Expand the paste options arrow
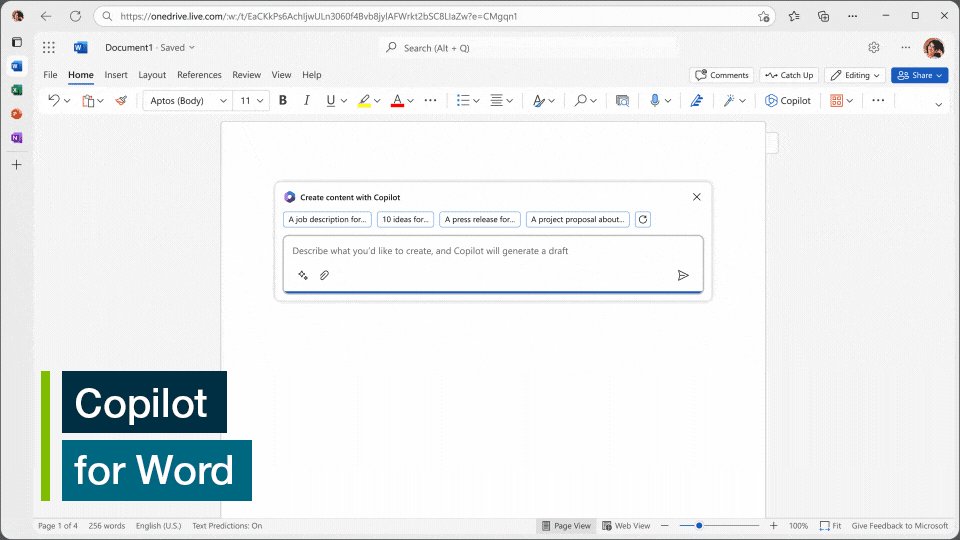 coord(100,100)
